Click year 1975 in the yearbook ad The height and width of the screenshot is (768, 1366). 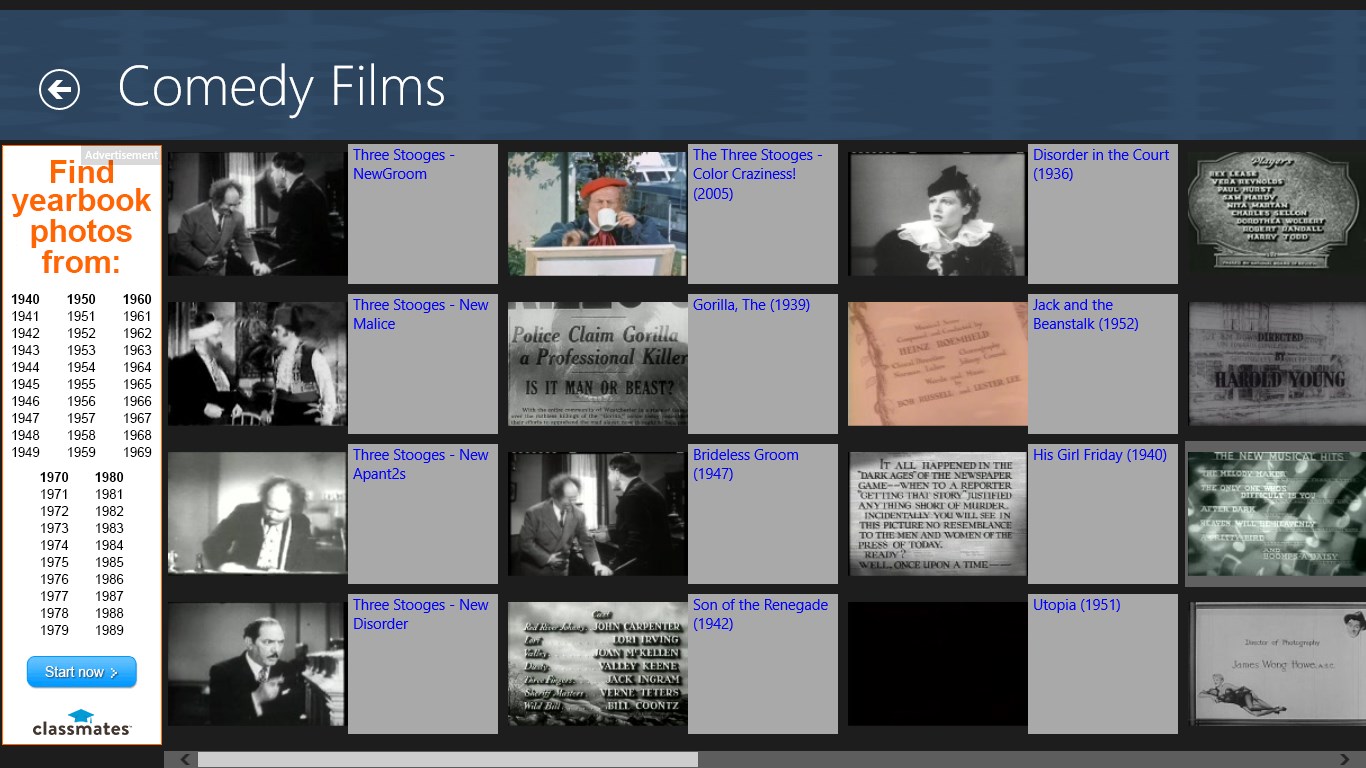tap(54, 562)
